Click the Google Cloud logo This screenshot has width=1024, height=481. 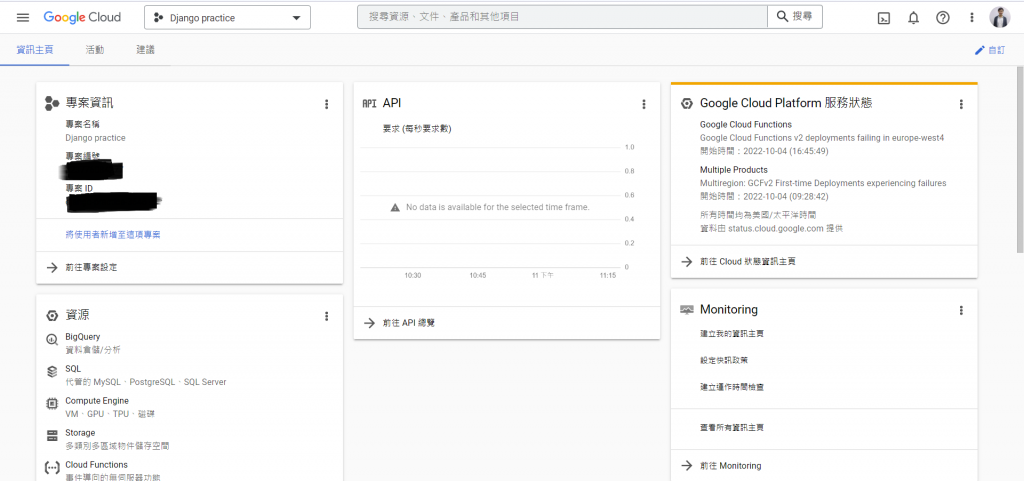point(82,18)
